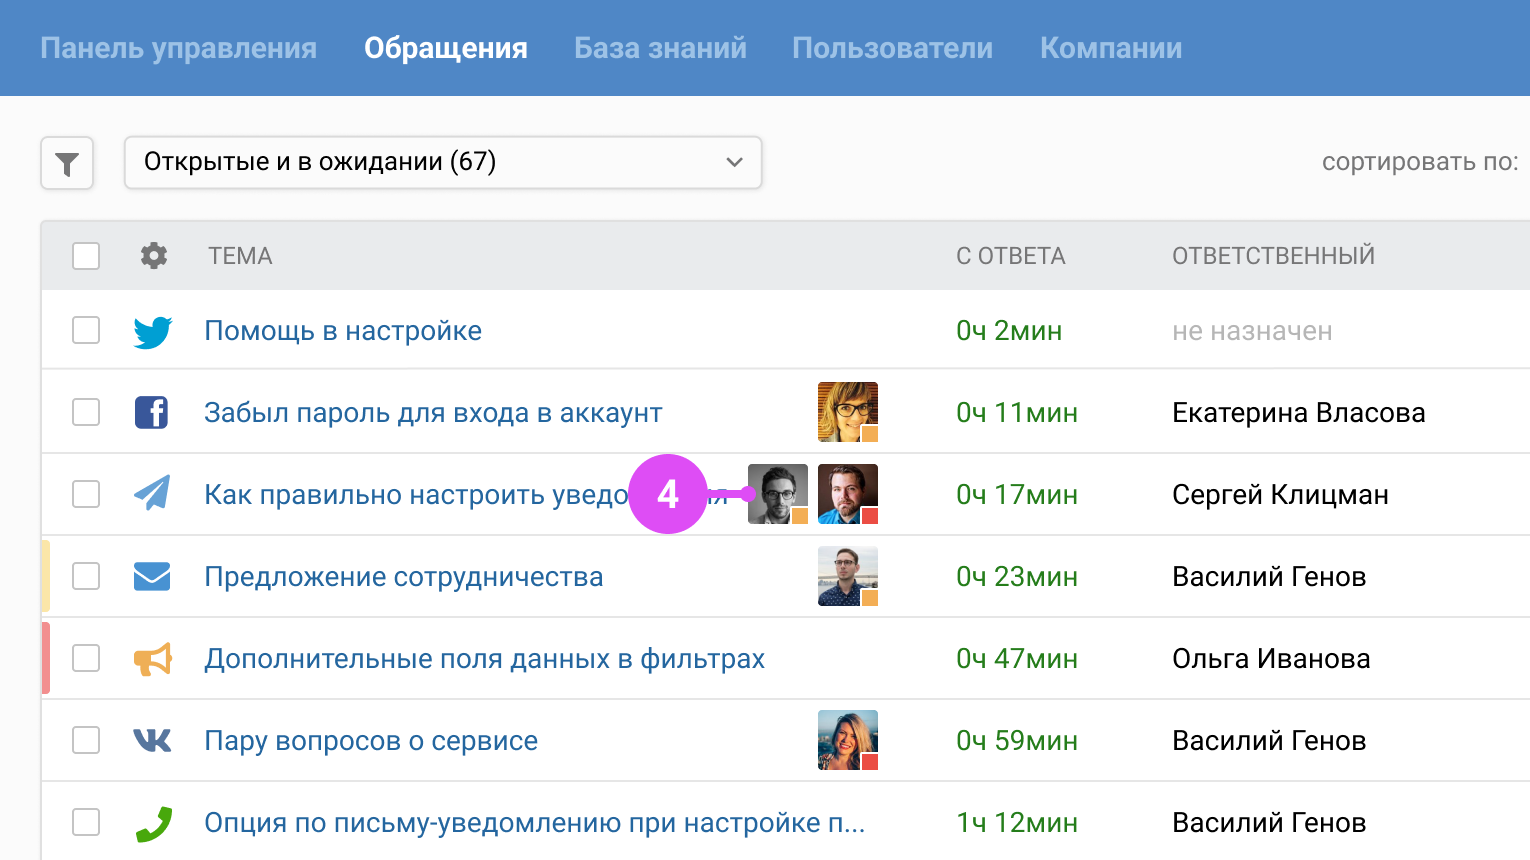
Task: Click the Facebook channel icon
Action: click(152, 412)
